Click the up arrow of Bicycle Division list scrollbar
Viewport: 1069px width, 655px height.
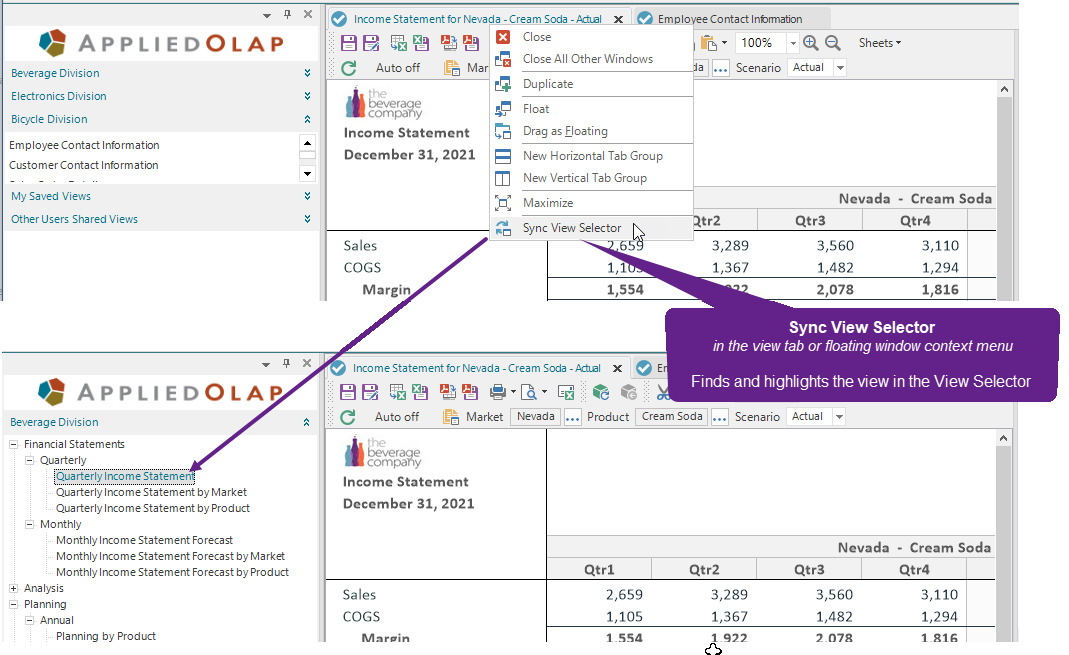click(307, 143)
